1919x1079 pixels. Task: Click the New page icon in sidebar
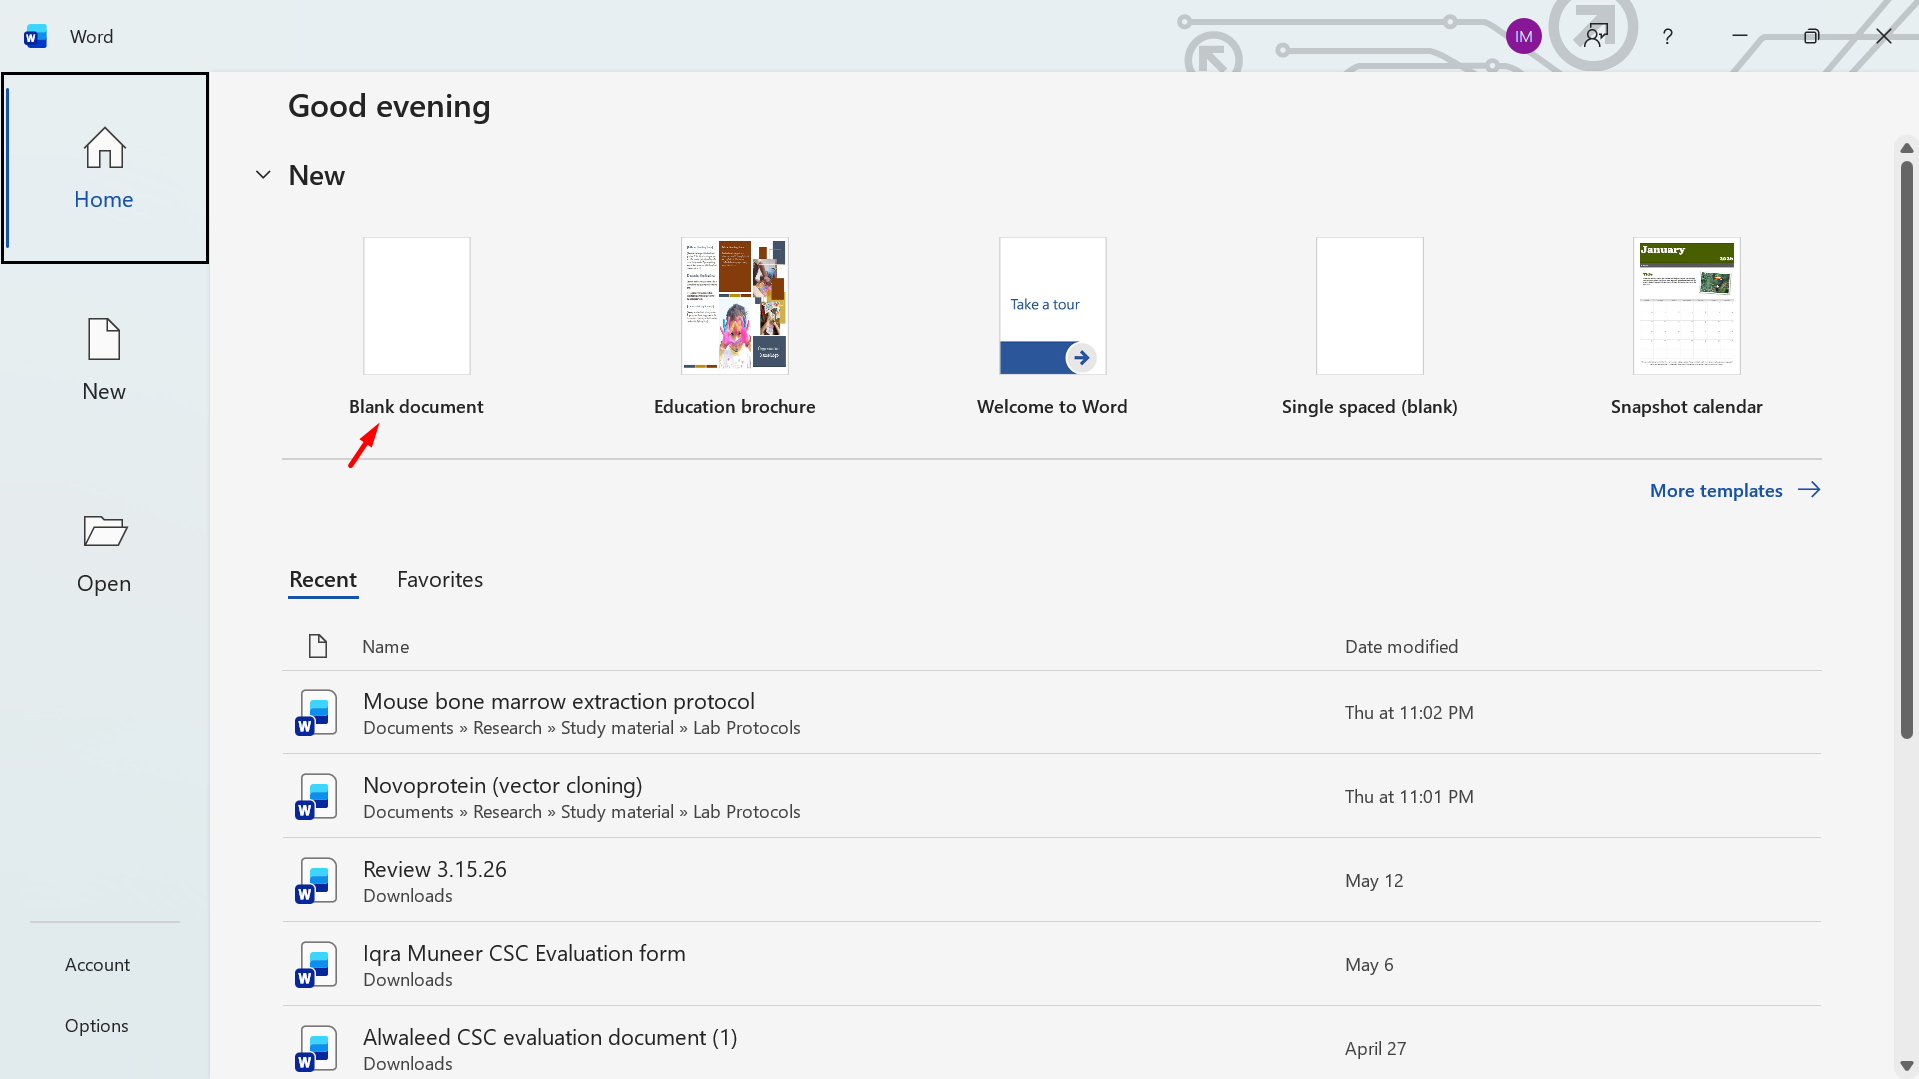pos(104,339)
